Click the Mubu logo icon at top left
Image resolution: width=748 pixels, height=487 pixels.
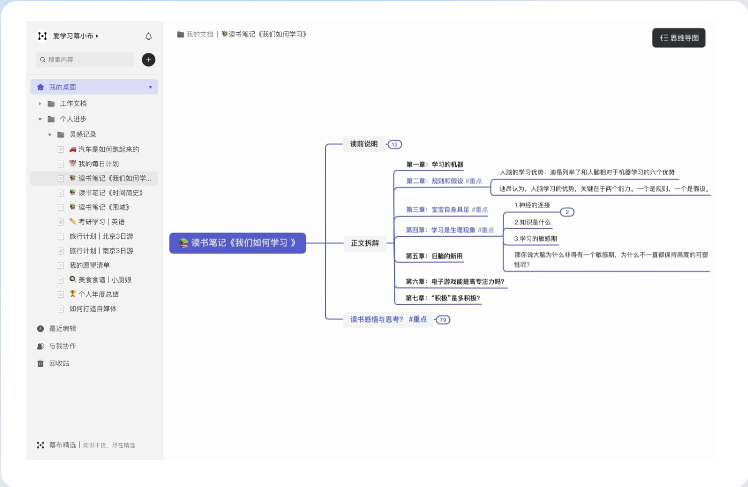pyautogui.click(x=42, y=36)
